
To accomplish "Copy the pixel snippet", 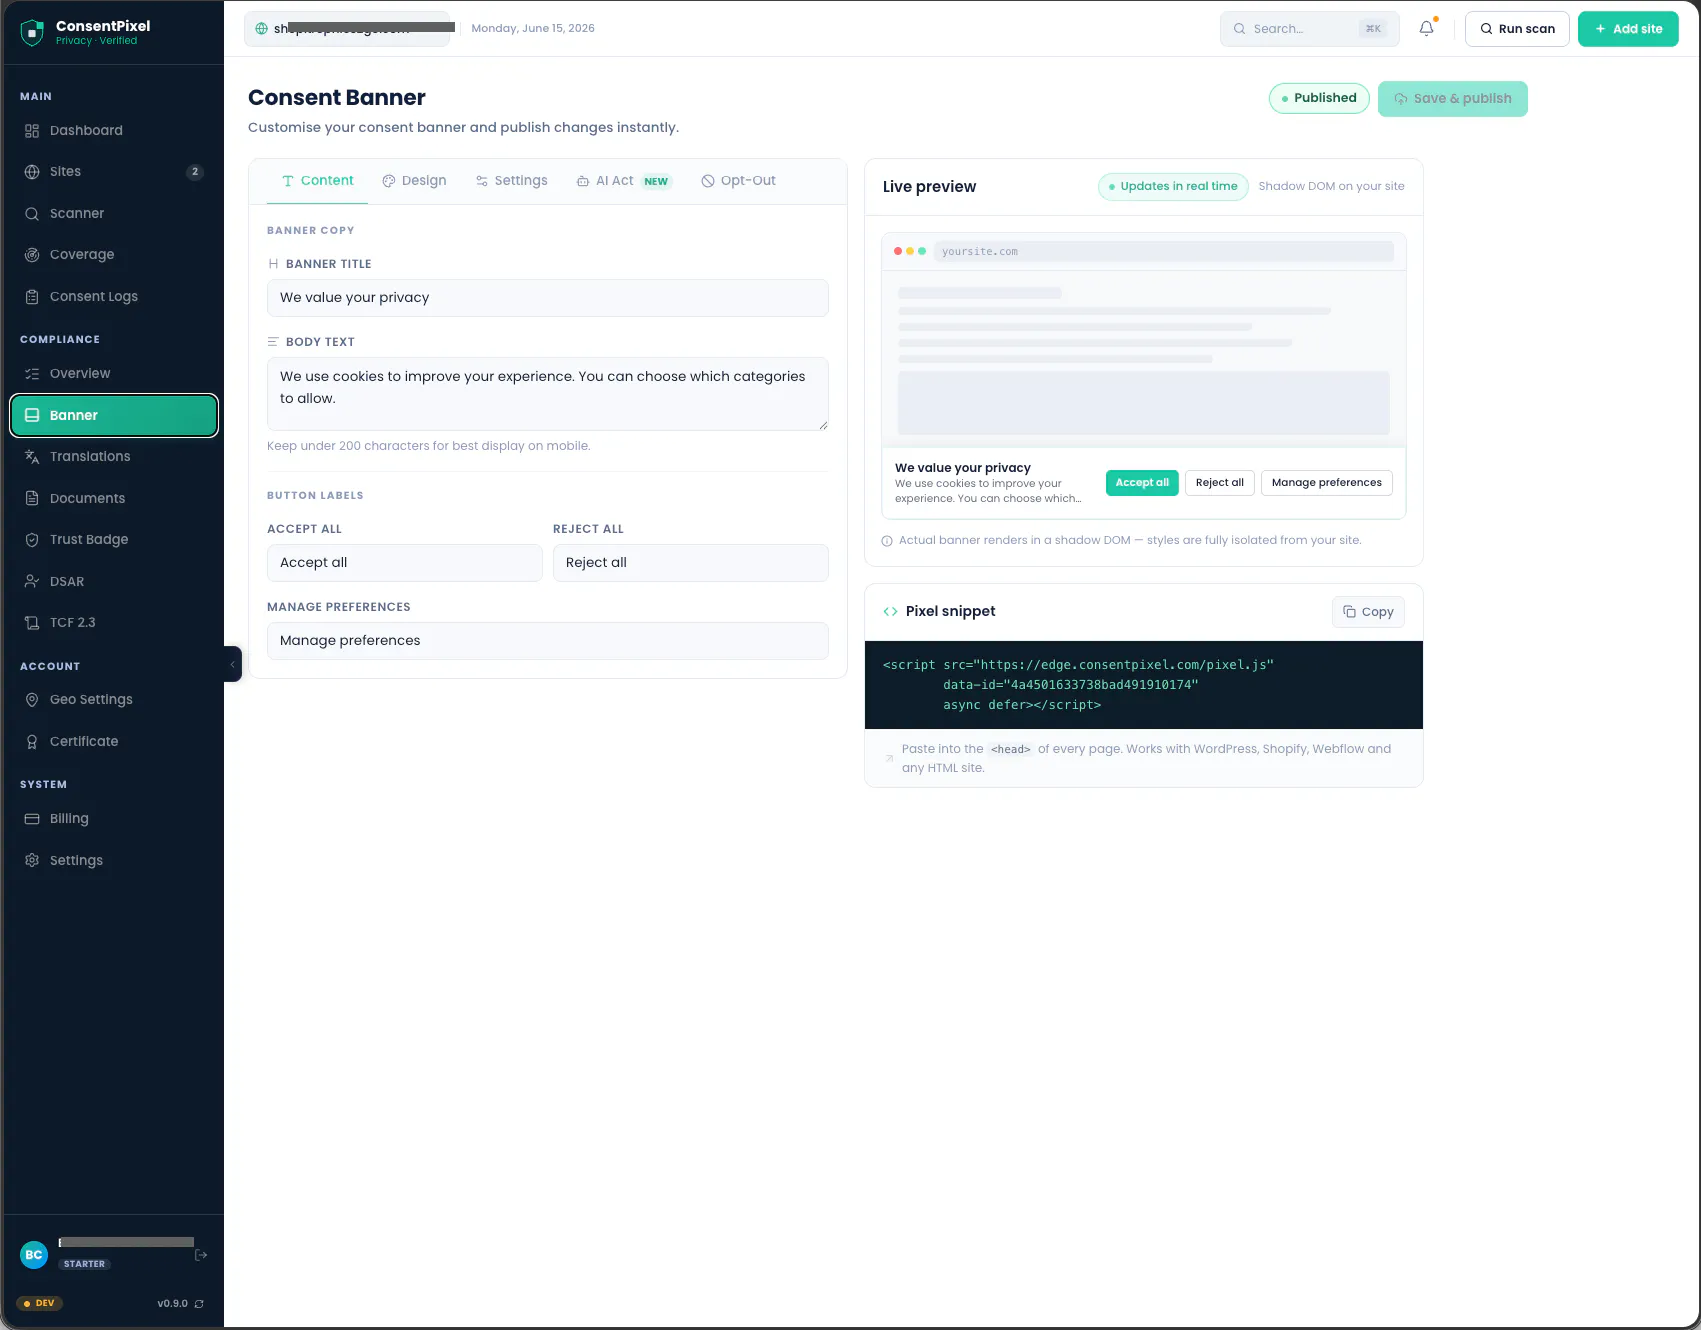I will [1368, 612].
